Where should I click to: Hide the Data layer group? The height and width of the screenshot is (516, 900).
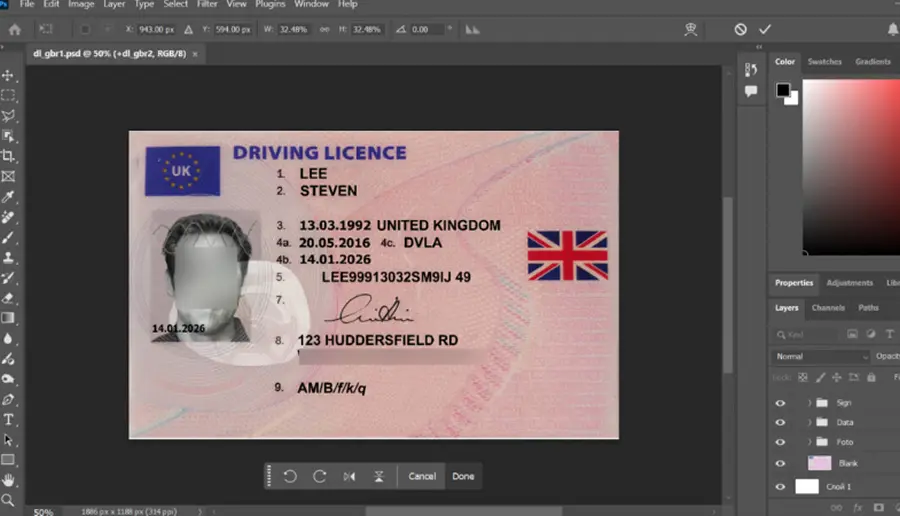click(x=780, y=422)
